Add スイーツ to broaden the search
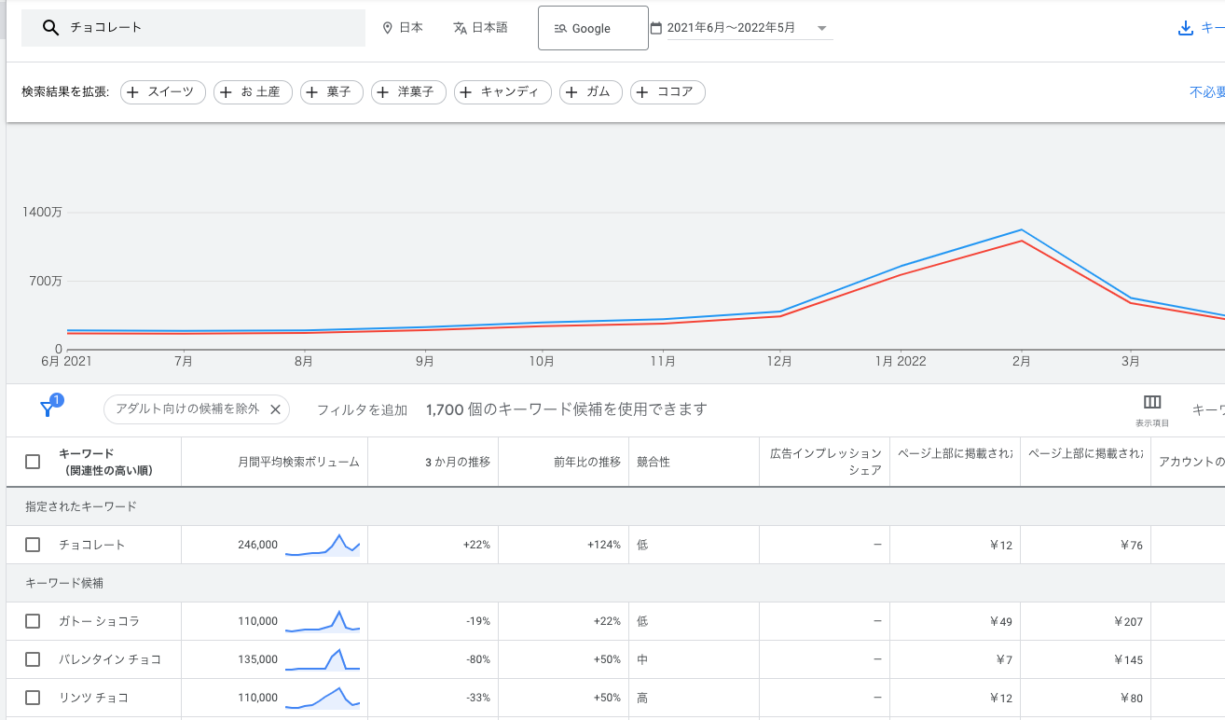The image size is (1225, 720). pyautogui.click(x=163, y=92)
